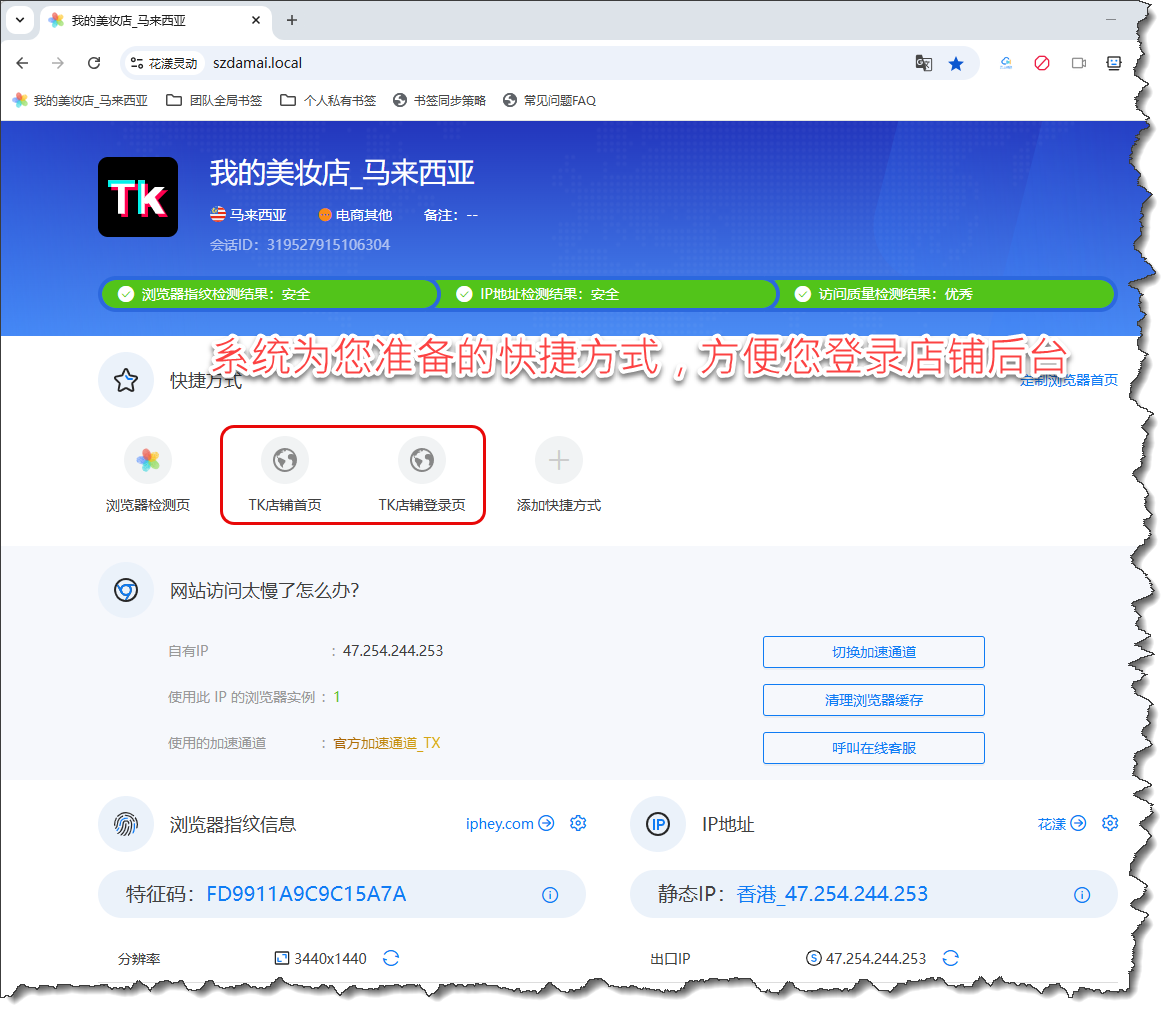This screenshot has width=1176, height=1020.
Task: Click the 浏览器指纹检测结果: 安全 status bar
Action: pyautogui.click(x=268, y=294)
